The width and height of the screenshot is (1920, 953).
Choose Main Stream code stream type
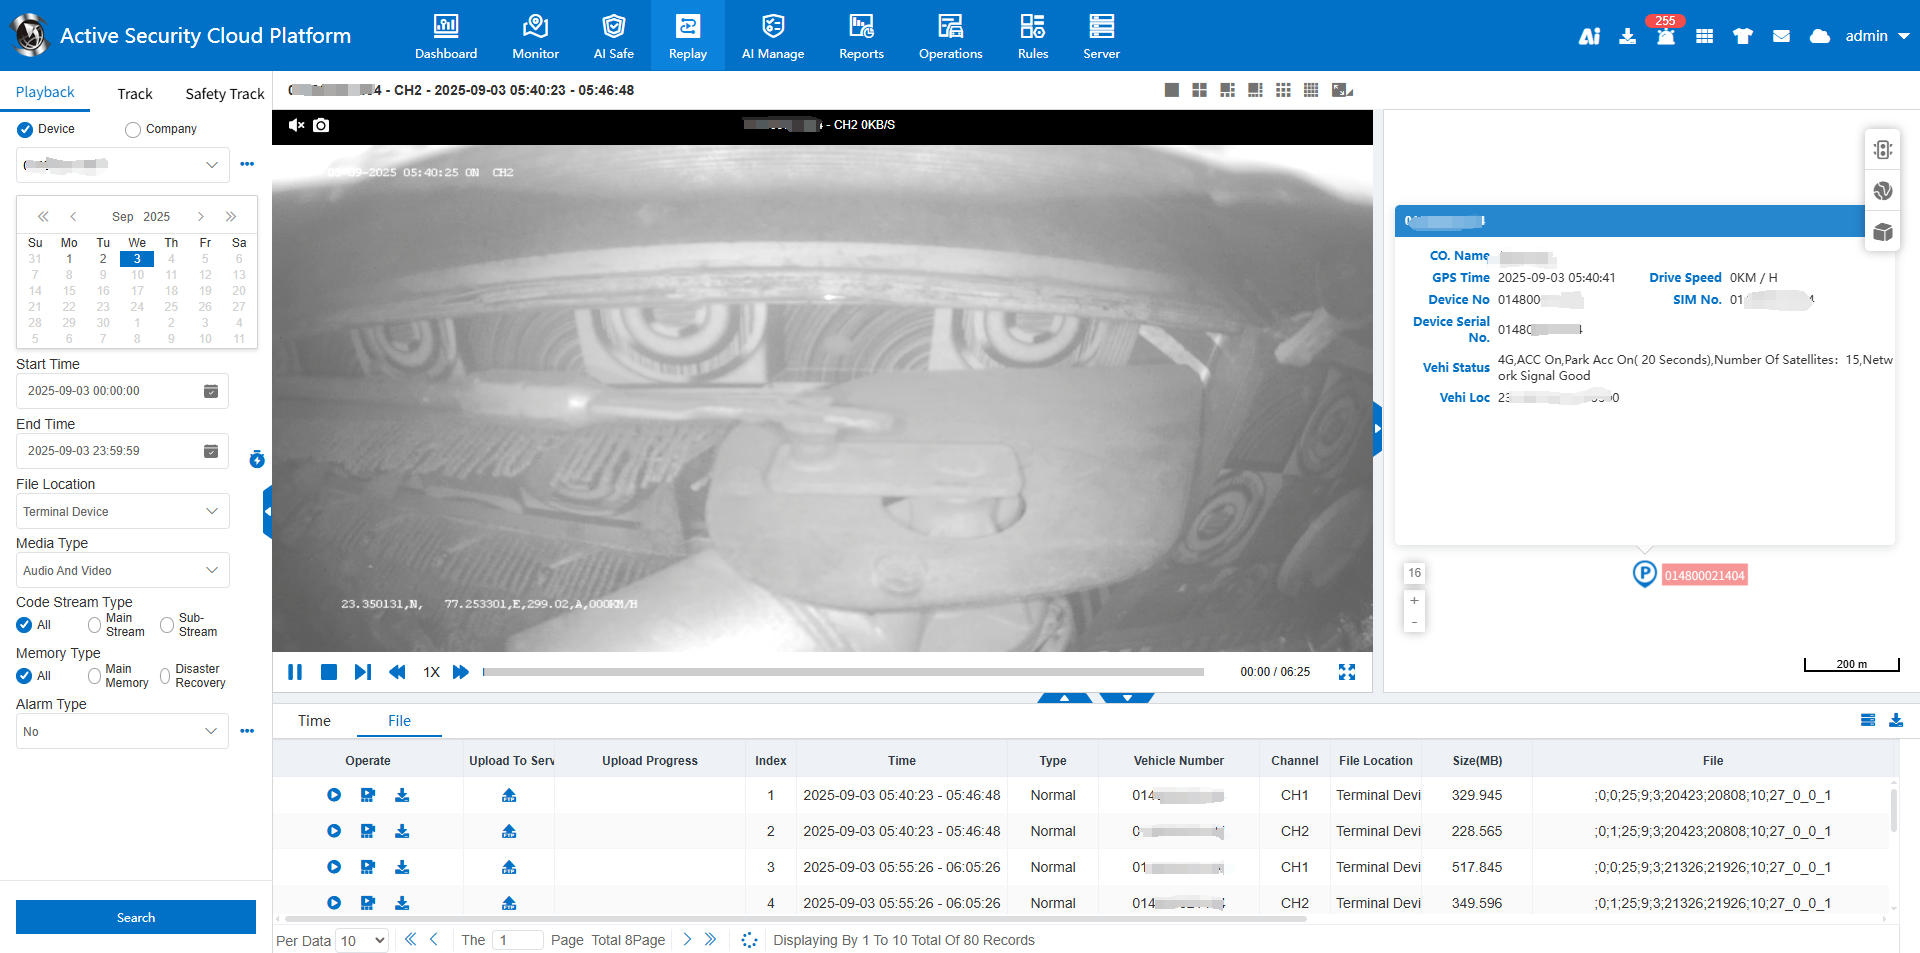coord(95,625)
